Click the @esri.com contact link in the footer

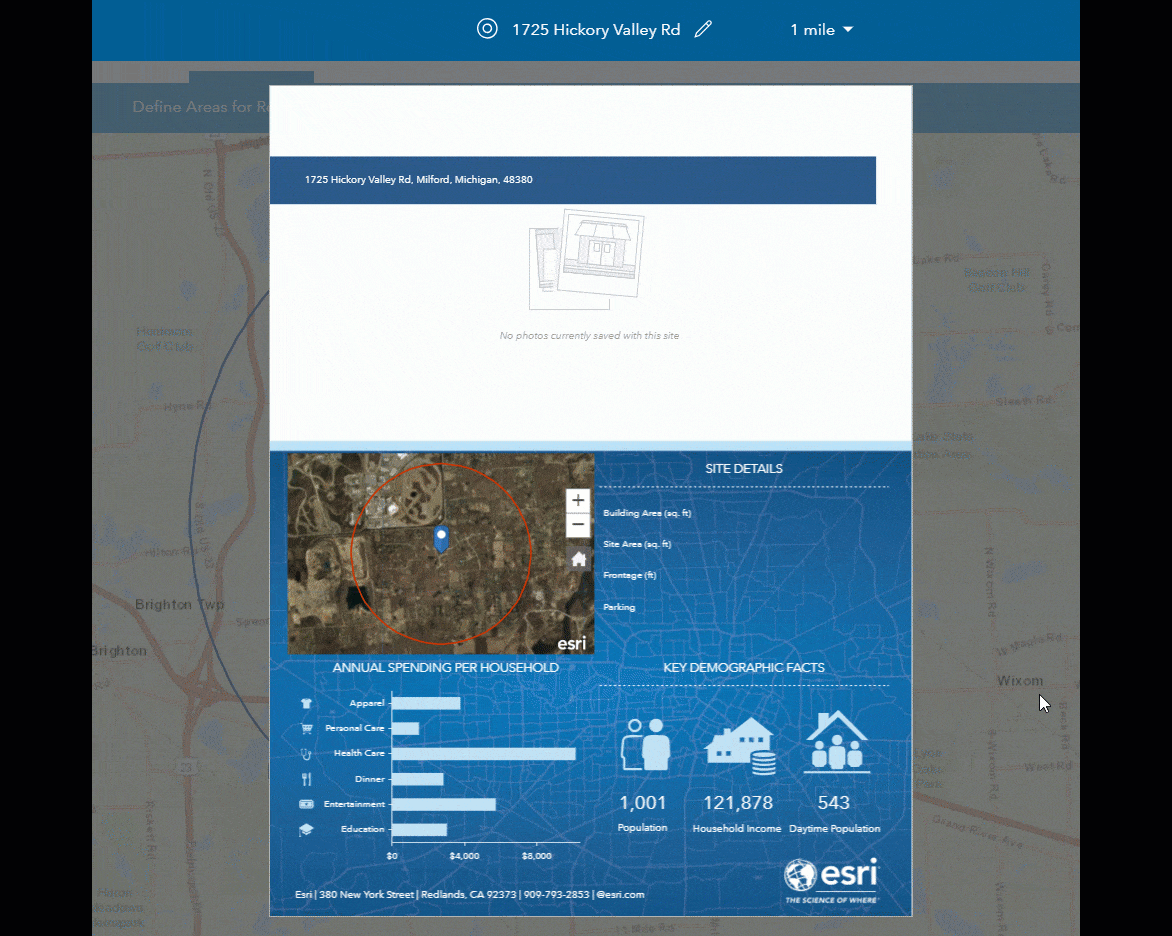pos(618,894)
